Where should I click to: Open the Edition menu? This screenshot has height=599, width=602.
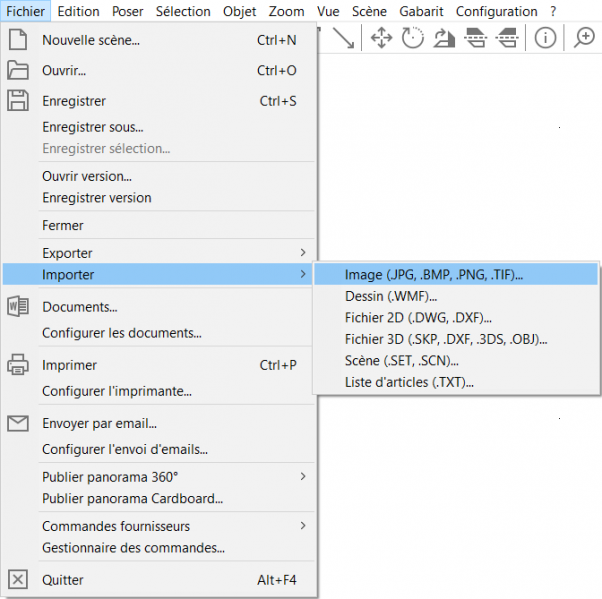(78, 11)
